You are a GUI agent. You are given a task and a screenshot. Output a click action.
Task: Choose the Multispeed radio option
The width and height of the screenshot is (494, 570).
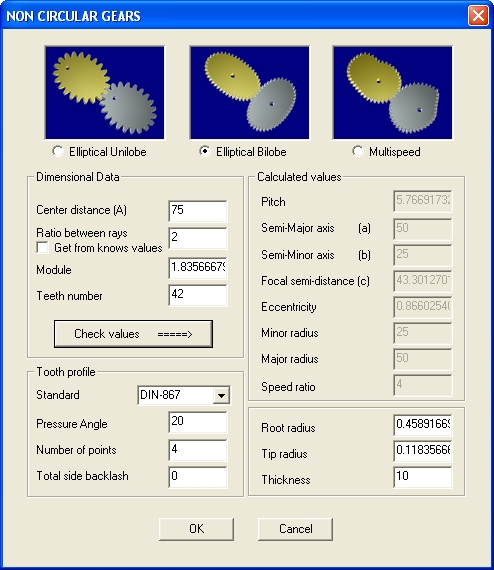(358, 151)
